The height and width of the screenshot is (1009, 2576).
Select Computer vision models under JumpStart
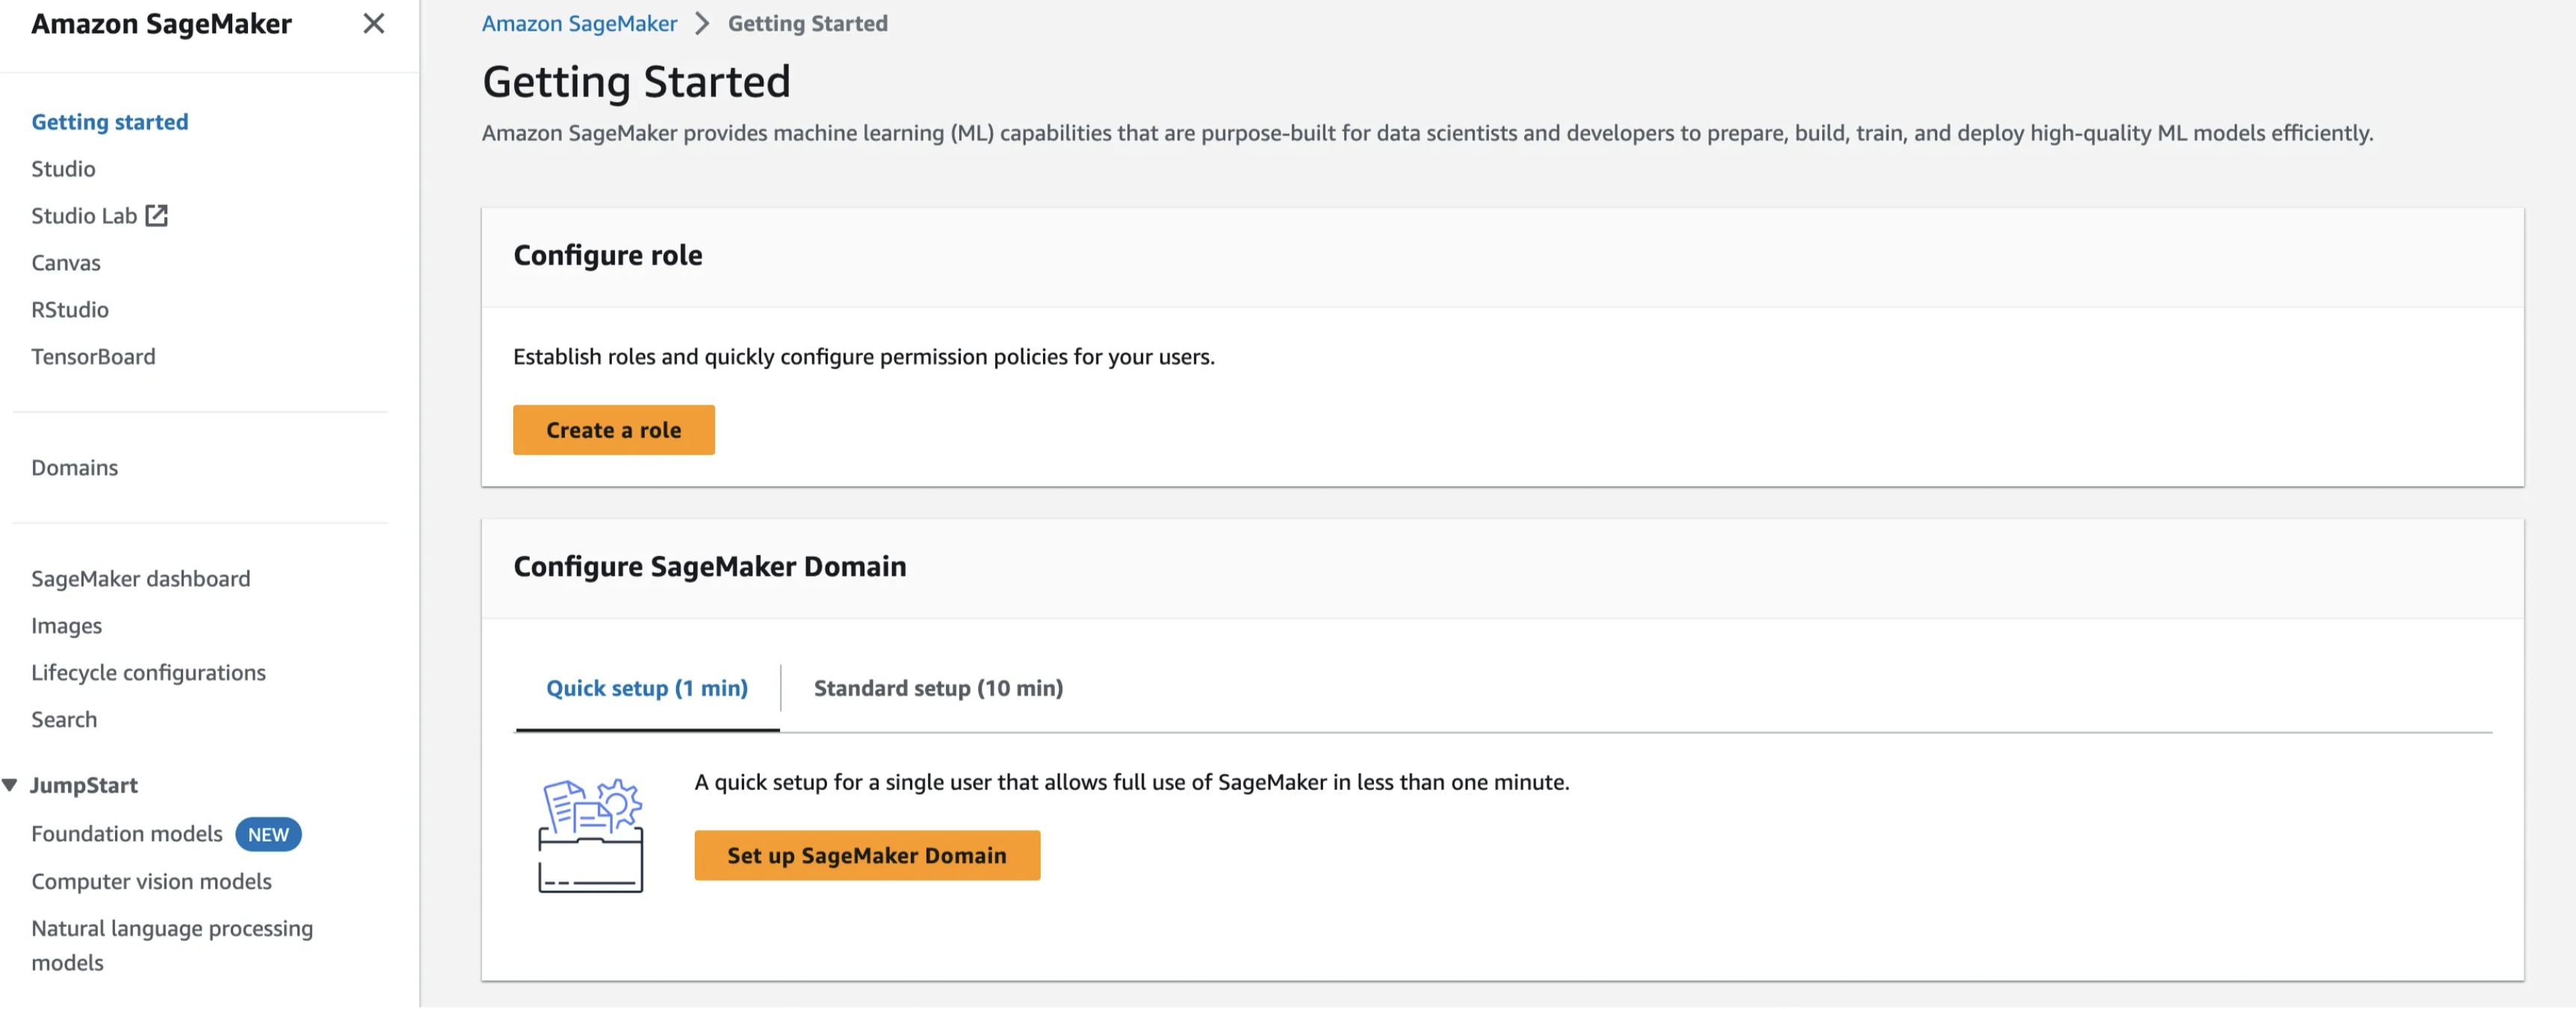151,881
